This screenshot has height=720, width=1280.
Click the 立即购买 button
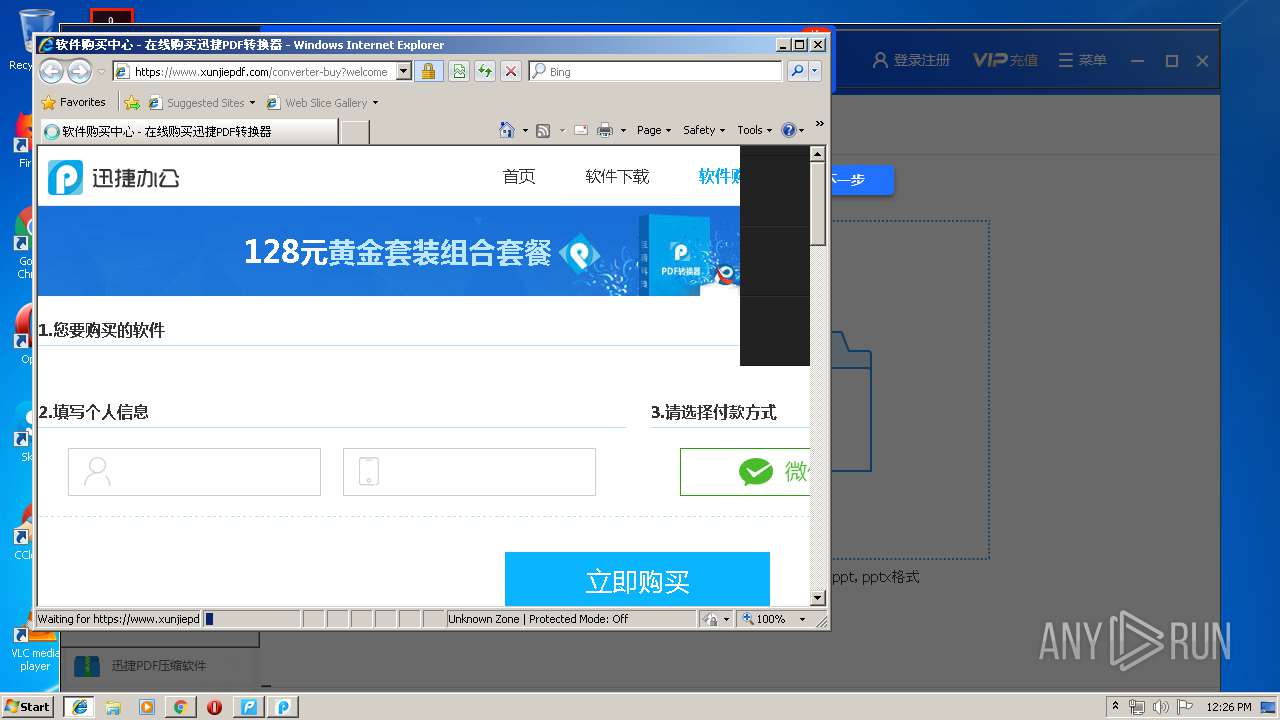pyautogui.click(x=637, y=579)
